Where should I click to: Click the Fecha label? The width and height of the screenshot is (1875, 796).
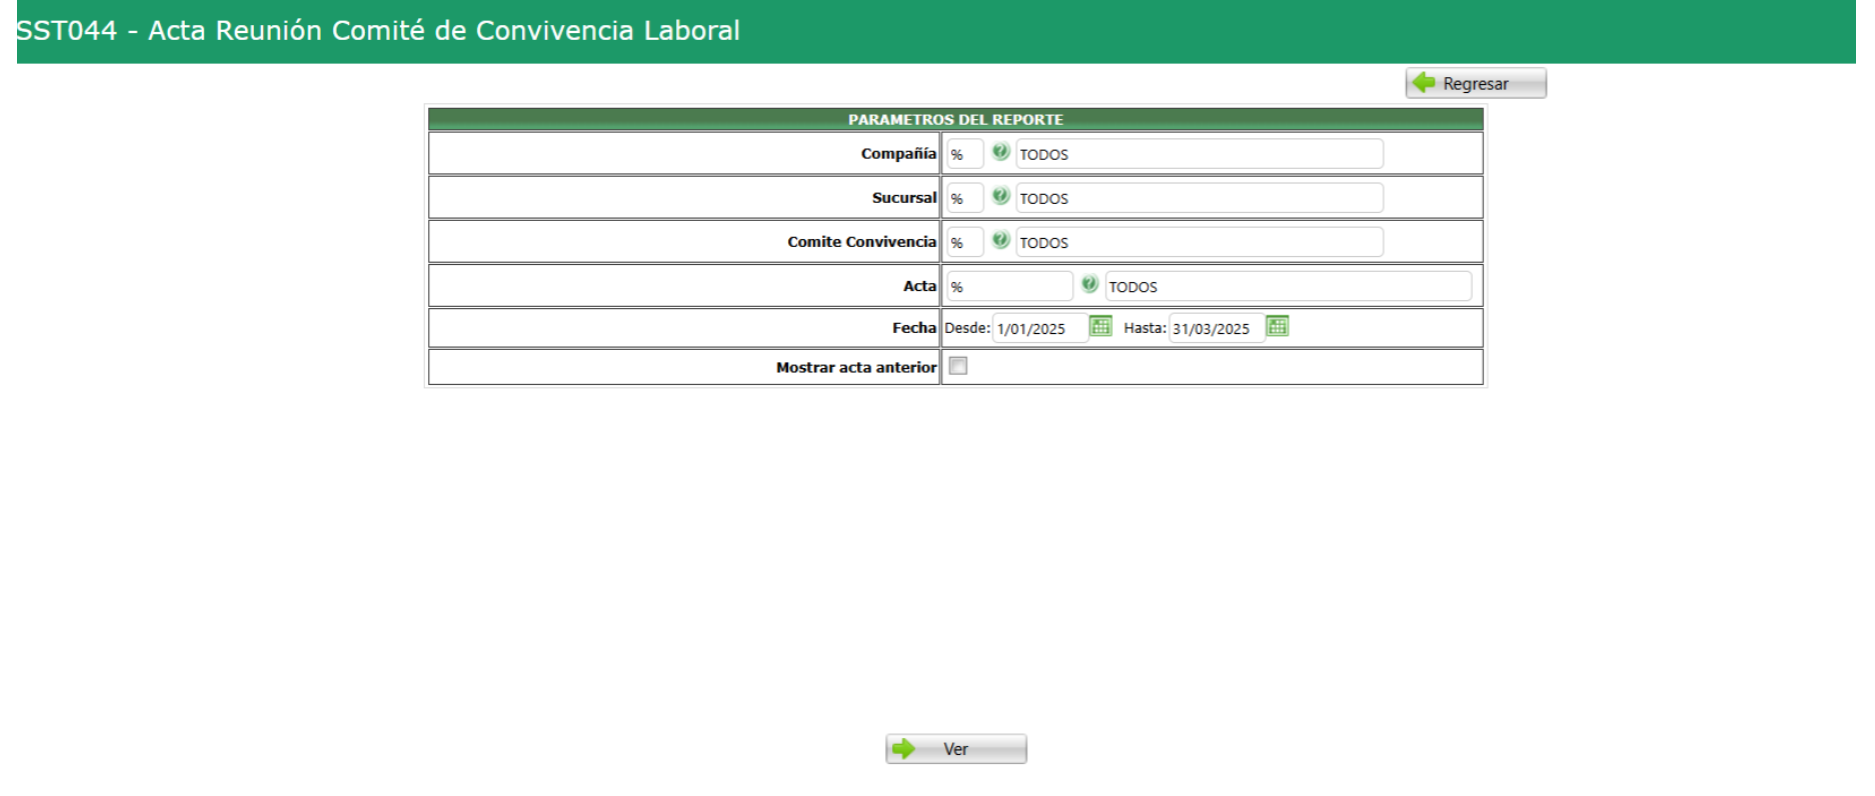coord(914,327)
